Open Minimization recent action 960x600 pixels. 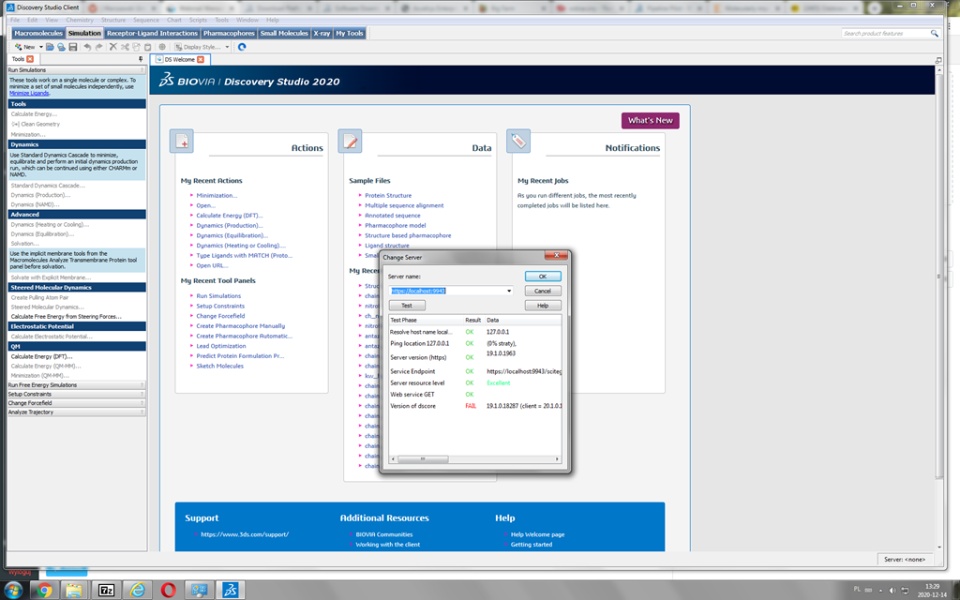pyautogui.click(x=217, y=195)
